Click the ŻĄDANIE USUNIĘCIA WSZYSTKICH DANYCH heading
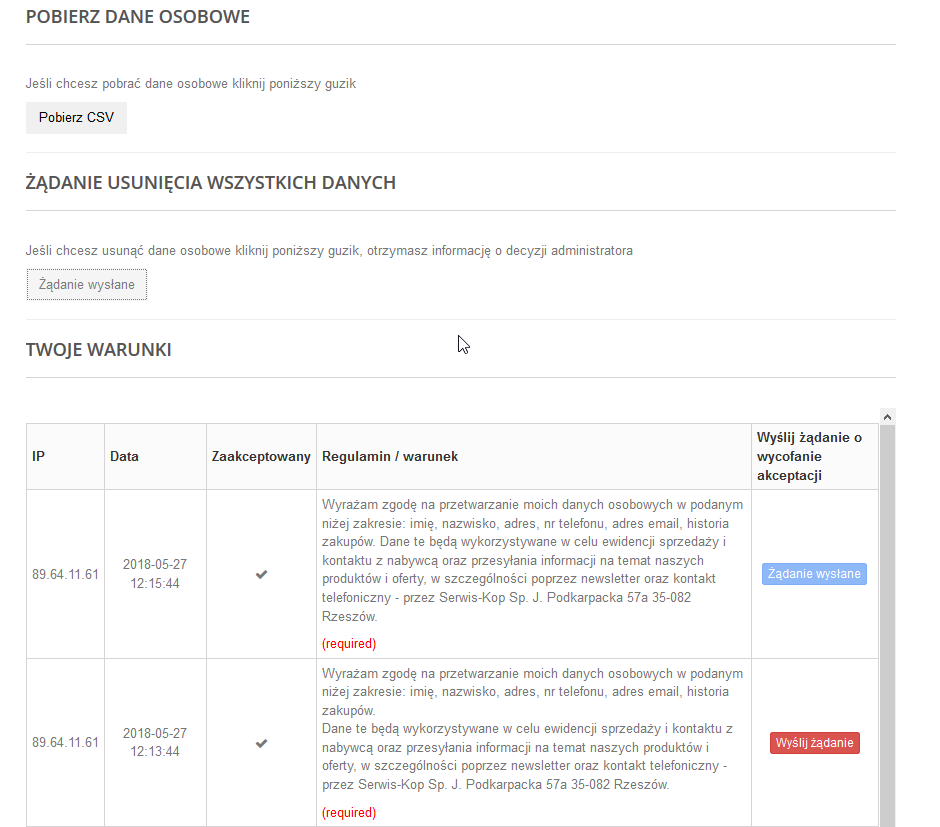The width and height of the screenshot is (940, 827). coord(211,183)
